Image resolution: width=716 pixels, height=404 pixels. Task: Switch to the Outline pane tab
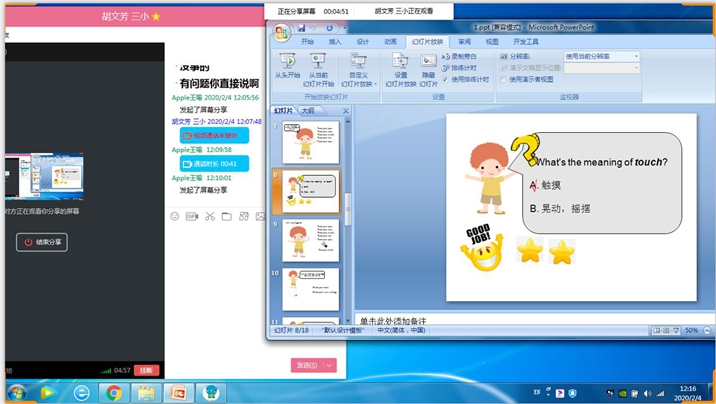(308, 110)
